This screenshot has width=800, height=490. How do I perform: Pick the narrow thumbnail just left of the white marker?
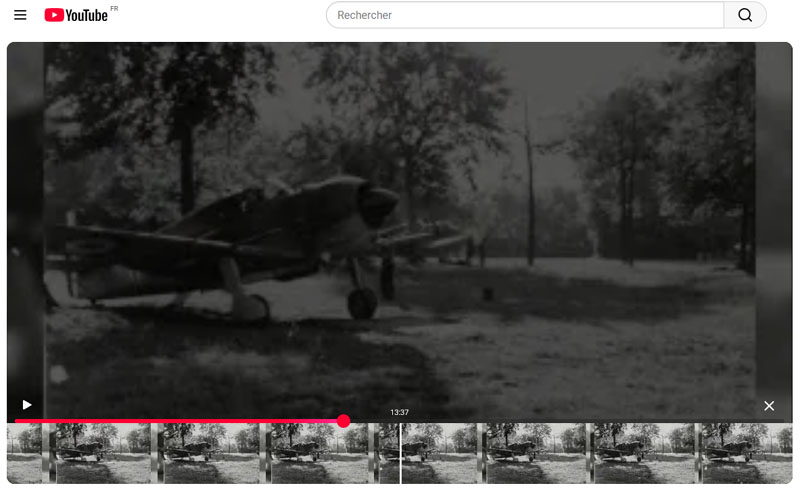pos(387,453)
